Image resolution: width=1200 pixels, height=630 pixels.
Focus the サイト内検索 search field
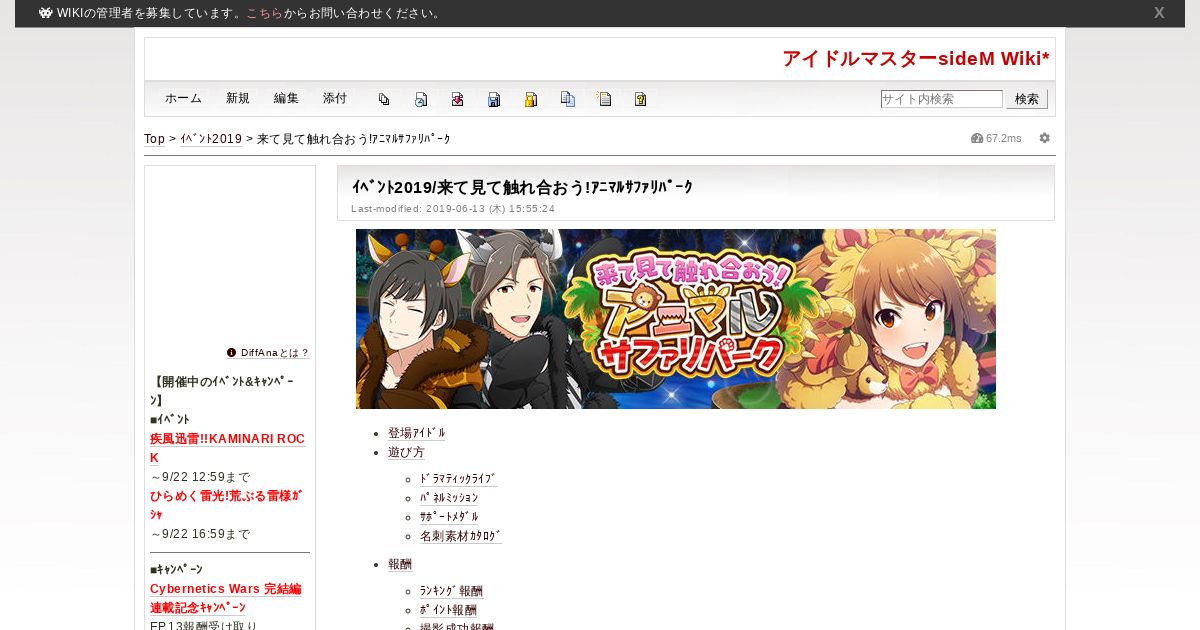click(x=941, y=99)
